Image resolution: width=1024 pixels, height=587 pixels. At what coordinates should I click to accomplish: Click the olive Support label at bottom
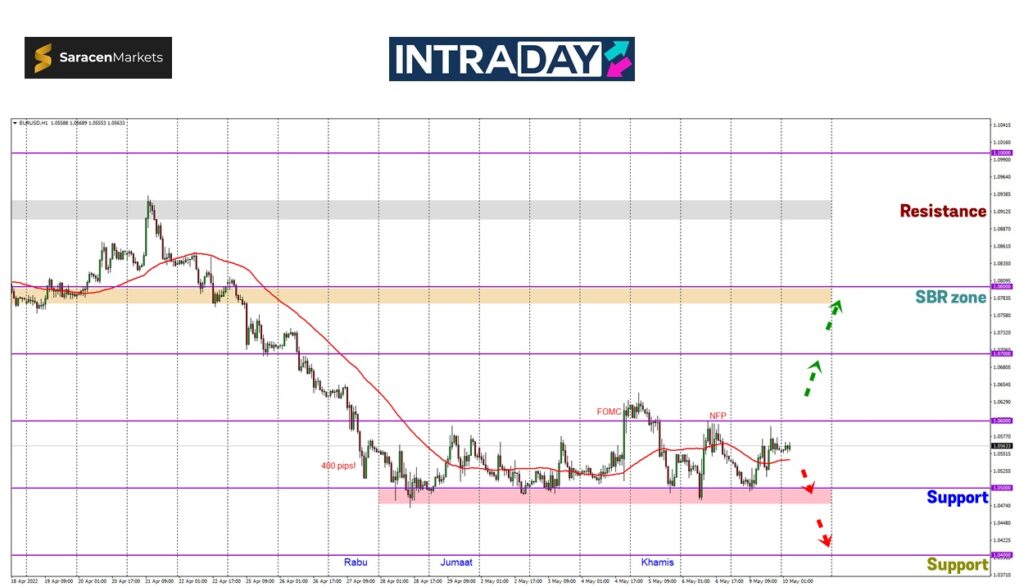tap(956, 564)
